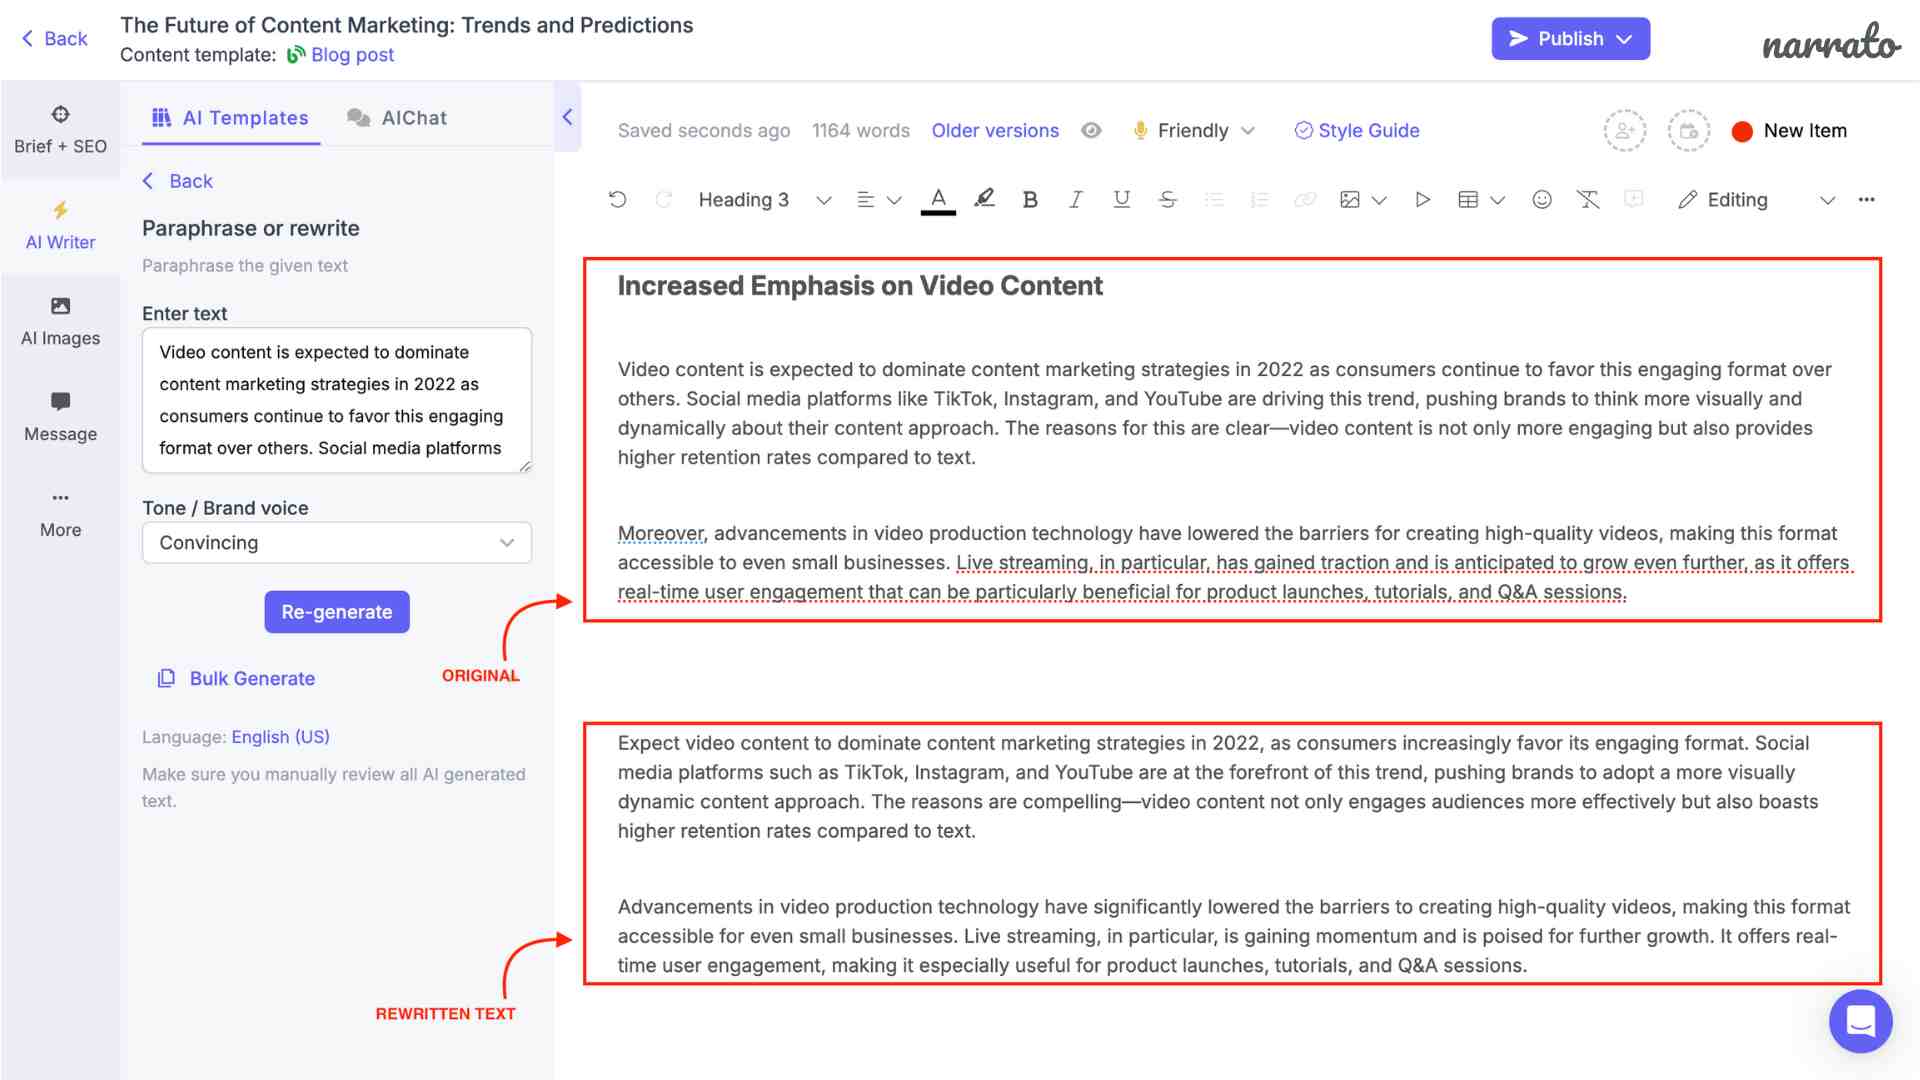This screenshot has height=1080, width=1920.
Task: Click the Publish button
Action: (x=1570, y=39)
